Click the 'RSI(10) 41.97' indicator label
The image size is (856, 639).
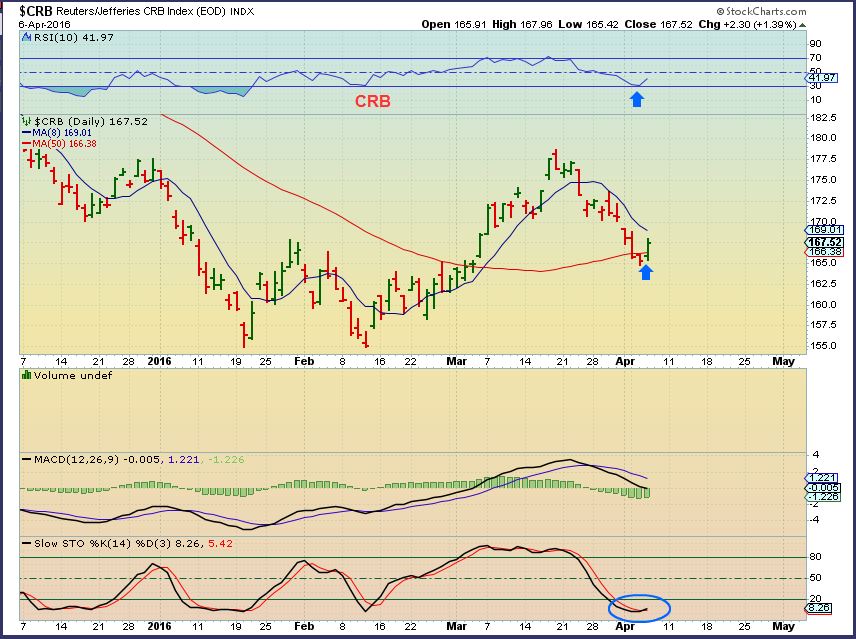coord(73,38)
